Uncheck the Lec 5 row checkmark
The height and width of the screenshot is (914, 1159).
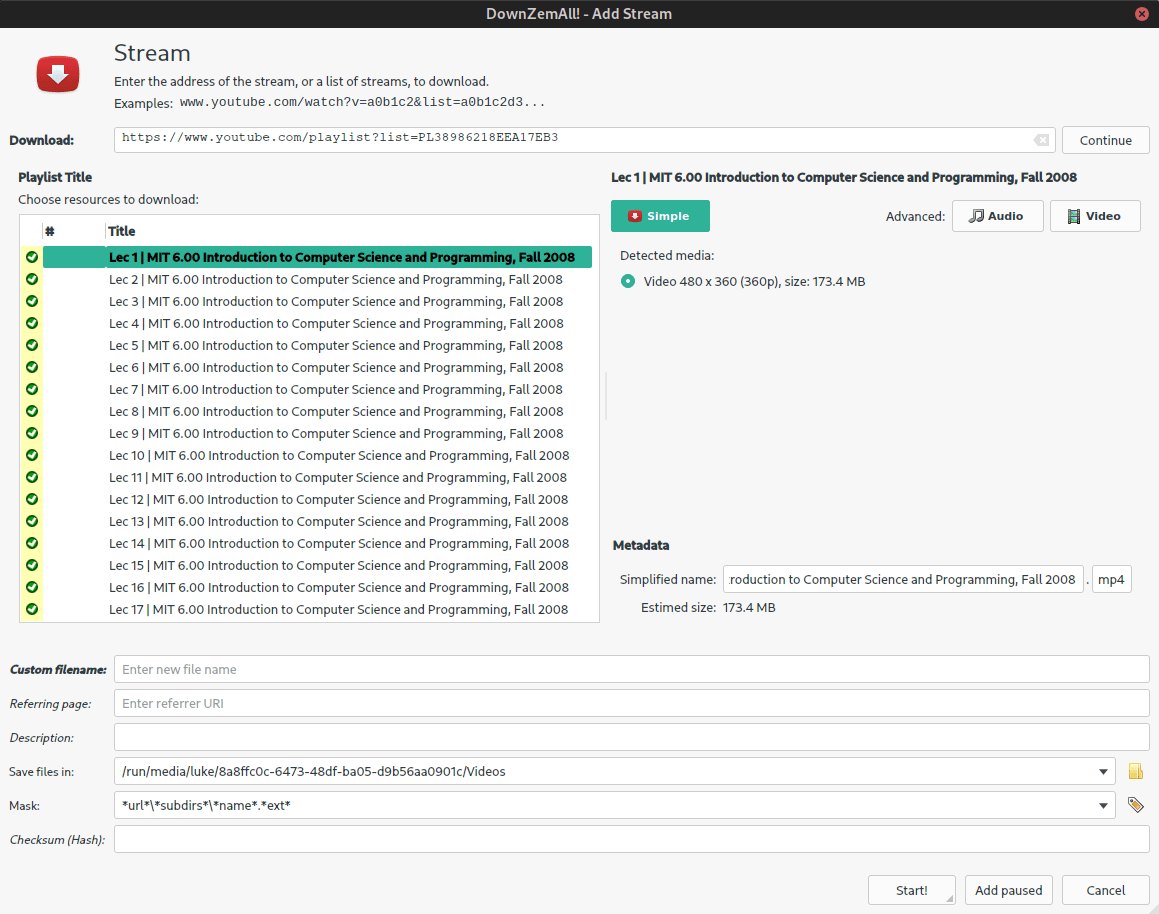(x=32, y=345)
